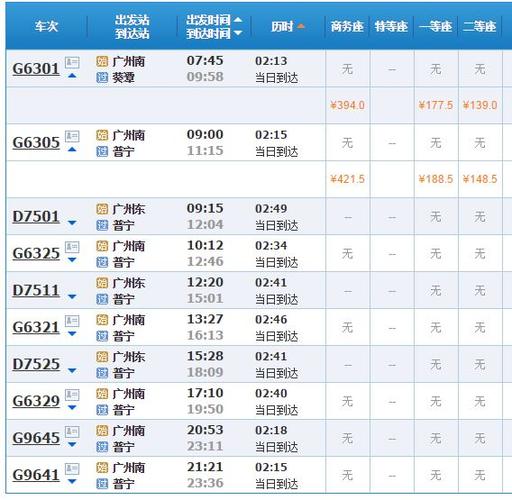
Task: Click ¥148.5 second class price
Action: coord(480,179)
